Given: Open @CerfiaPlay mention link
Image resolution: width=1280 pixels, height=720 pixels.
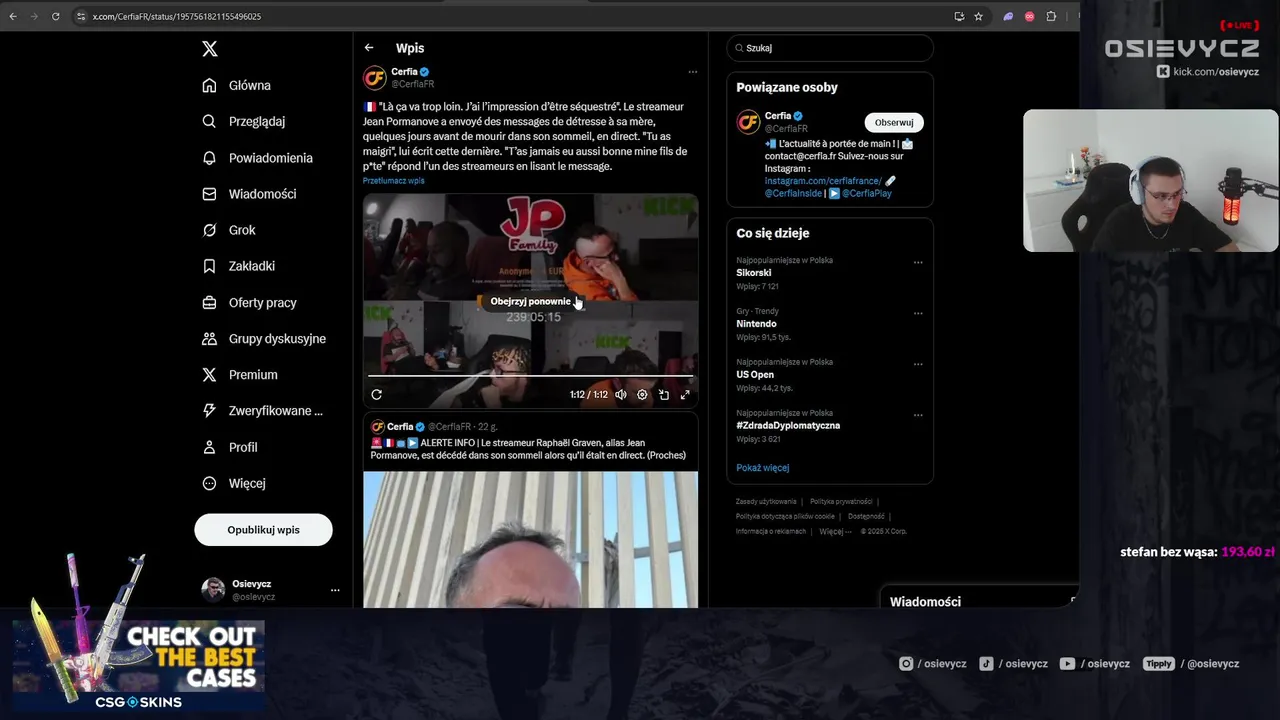Looking at the screenshot, I should [x=866, y=193].
